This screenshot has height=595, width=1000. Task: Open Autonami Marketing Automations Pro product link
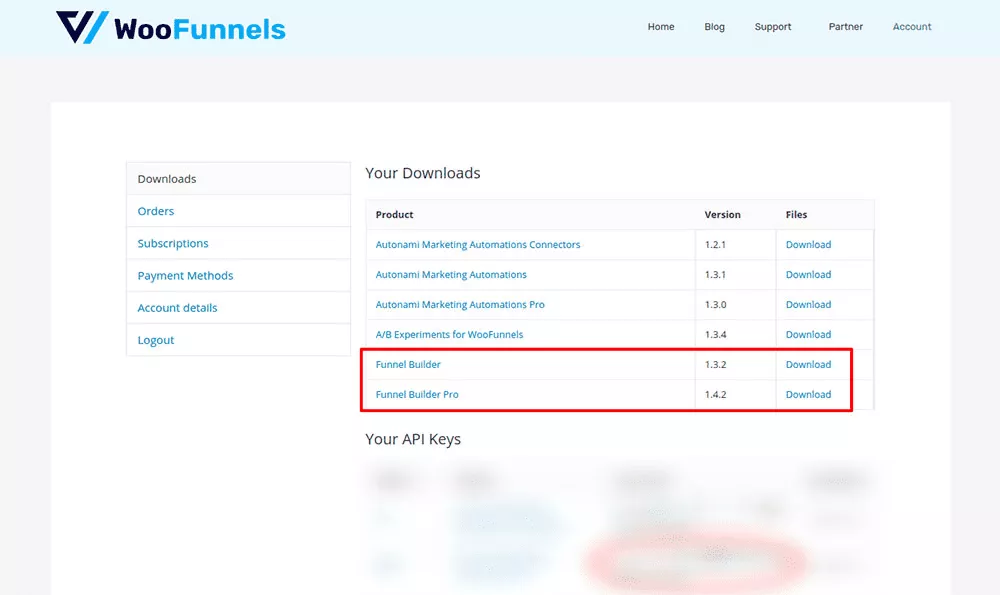460,304
